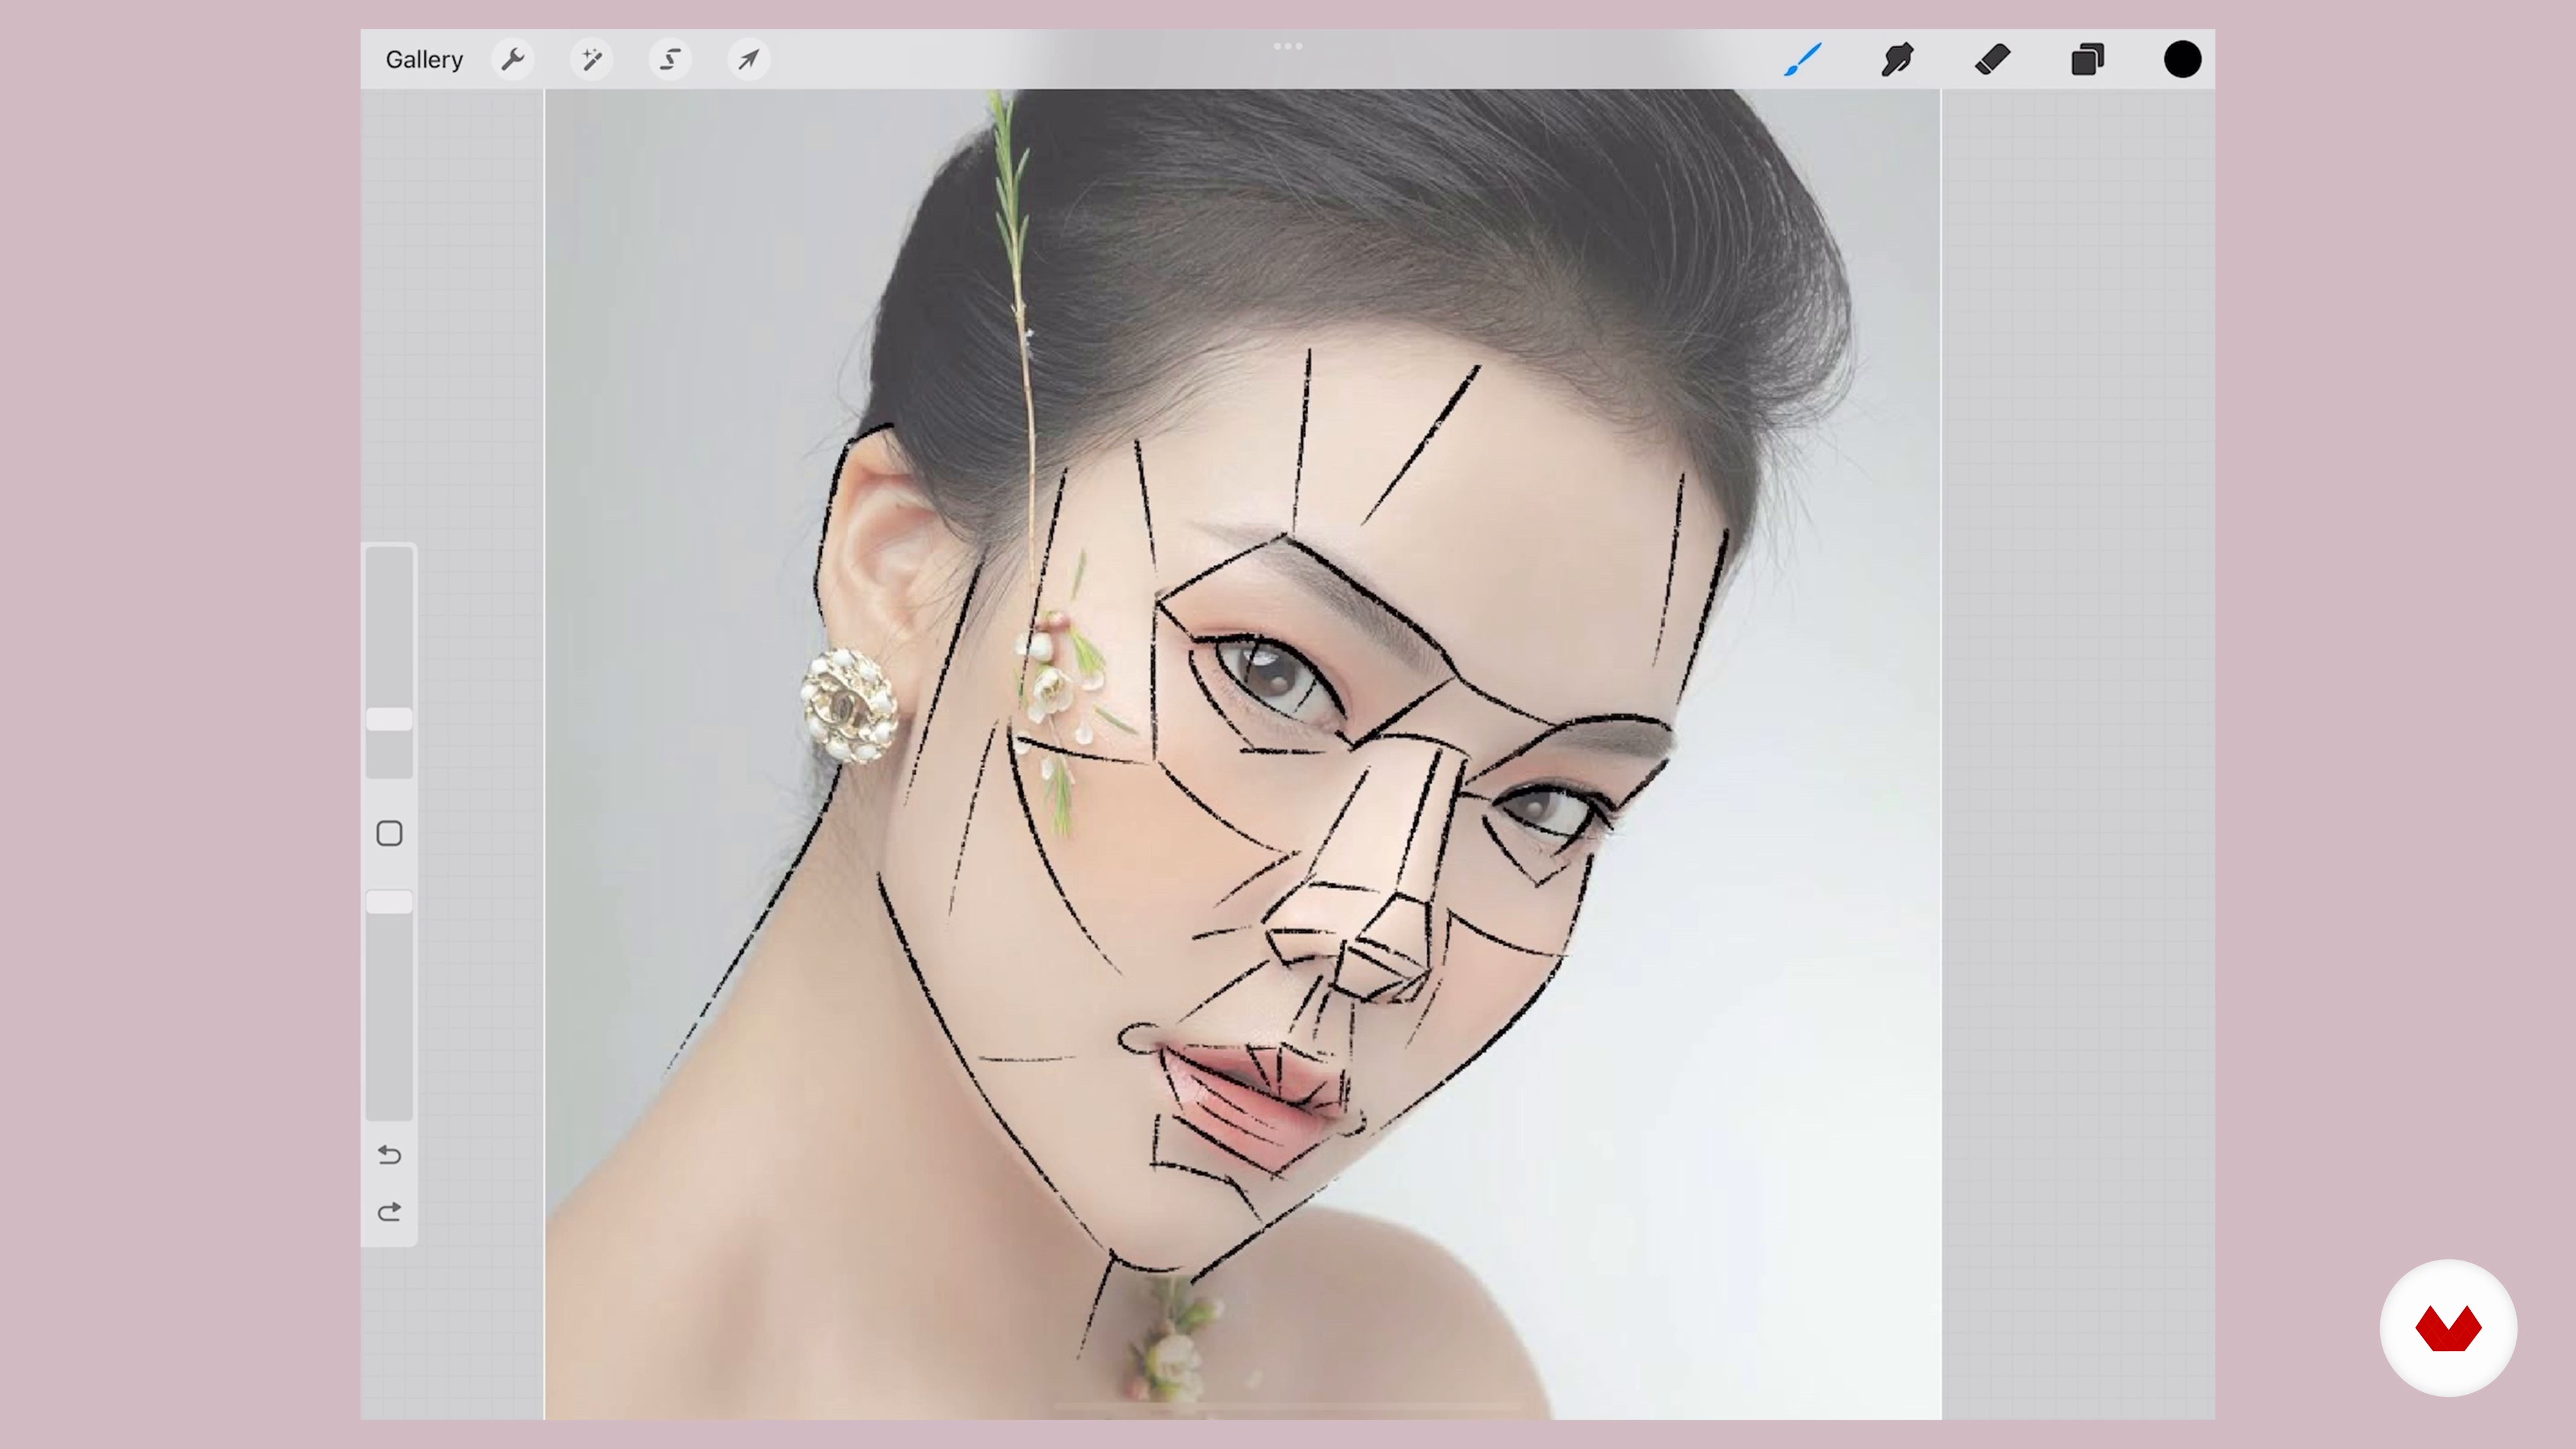Click the red logo badge at bottom right
The height and width of the screenshot is (1449, 2576).
pos(2448,1328)
